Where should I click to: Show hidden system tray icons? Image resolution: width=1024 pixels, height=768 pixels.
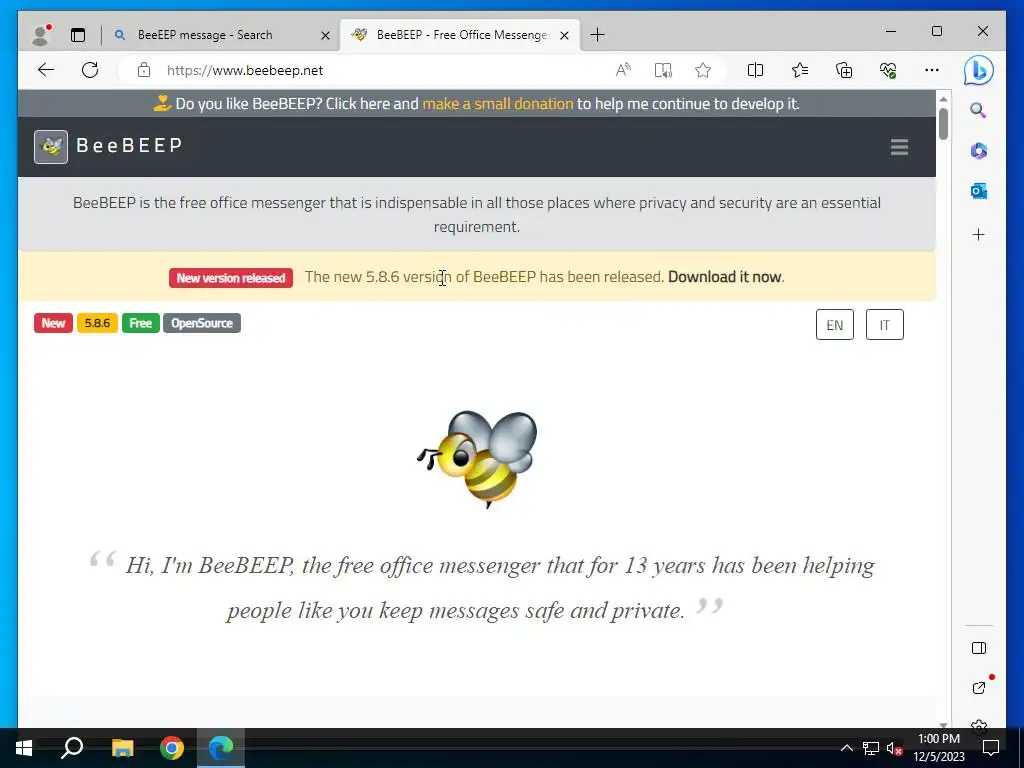pyautogui.click(x=846, y=748)
